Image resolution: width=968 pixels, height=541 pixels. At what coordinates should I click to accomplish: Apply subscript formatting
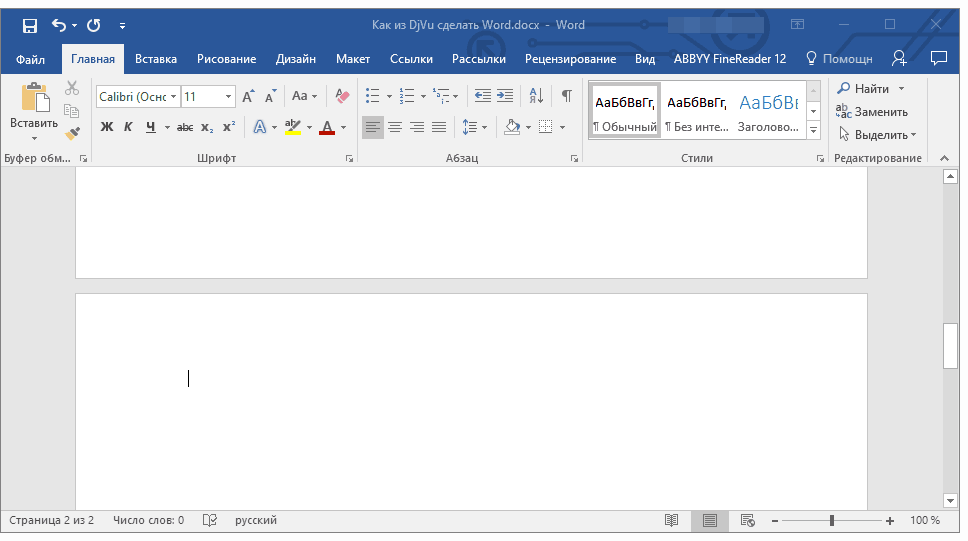point(207,127)
